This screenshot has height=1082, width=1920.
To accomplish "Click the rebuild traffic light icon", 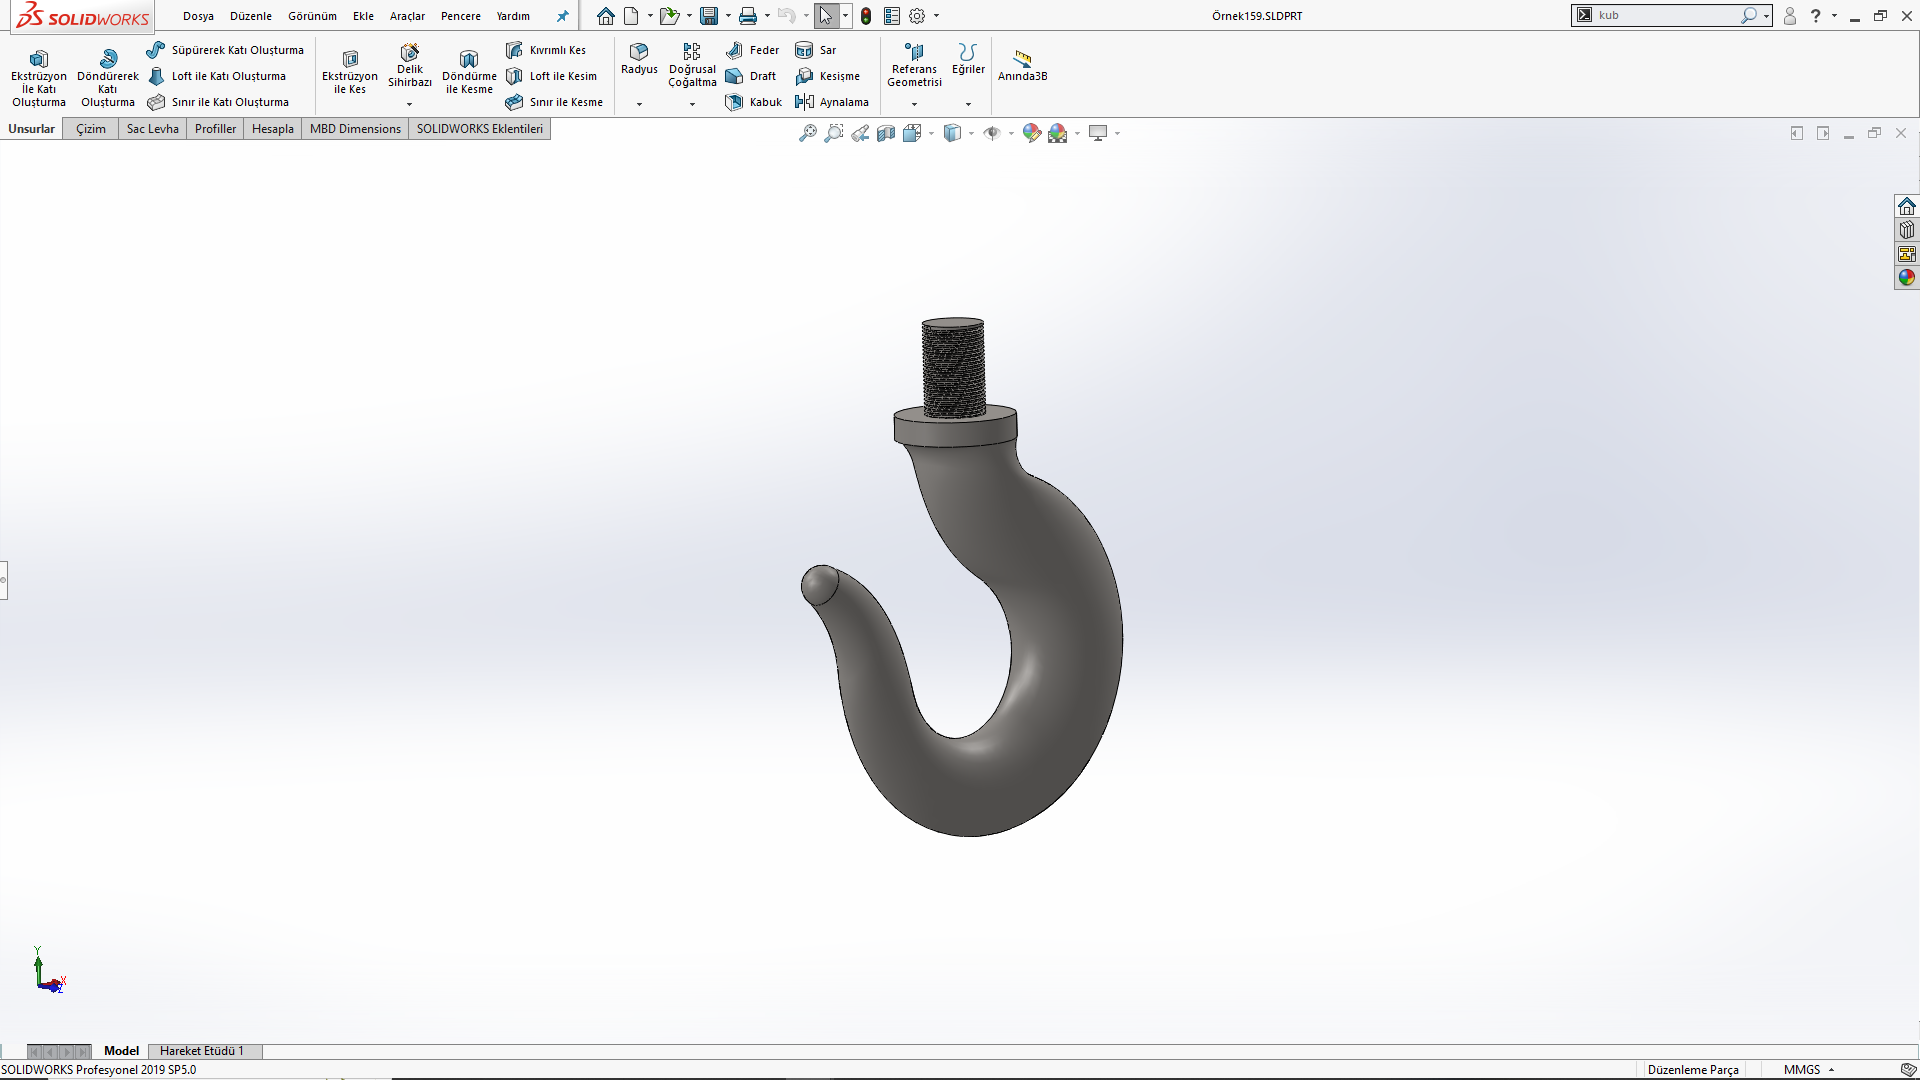I will [x=866, y=16].
